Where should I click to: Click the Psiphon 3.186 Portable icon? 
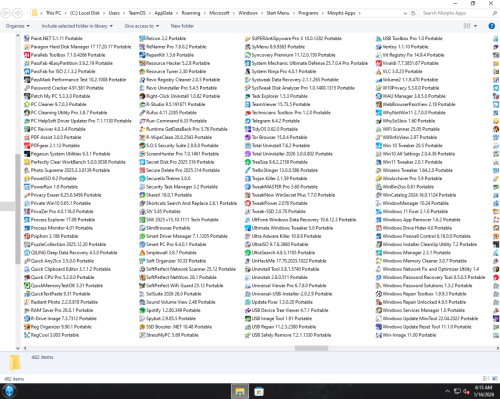(x=27, y=236)
